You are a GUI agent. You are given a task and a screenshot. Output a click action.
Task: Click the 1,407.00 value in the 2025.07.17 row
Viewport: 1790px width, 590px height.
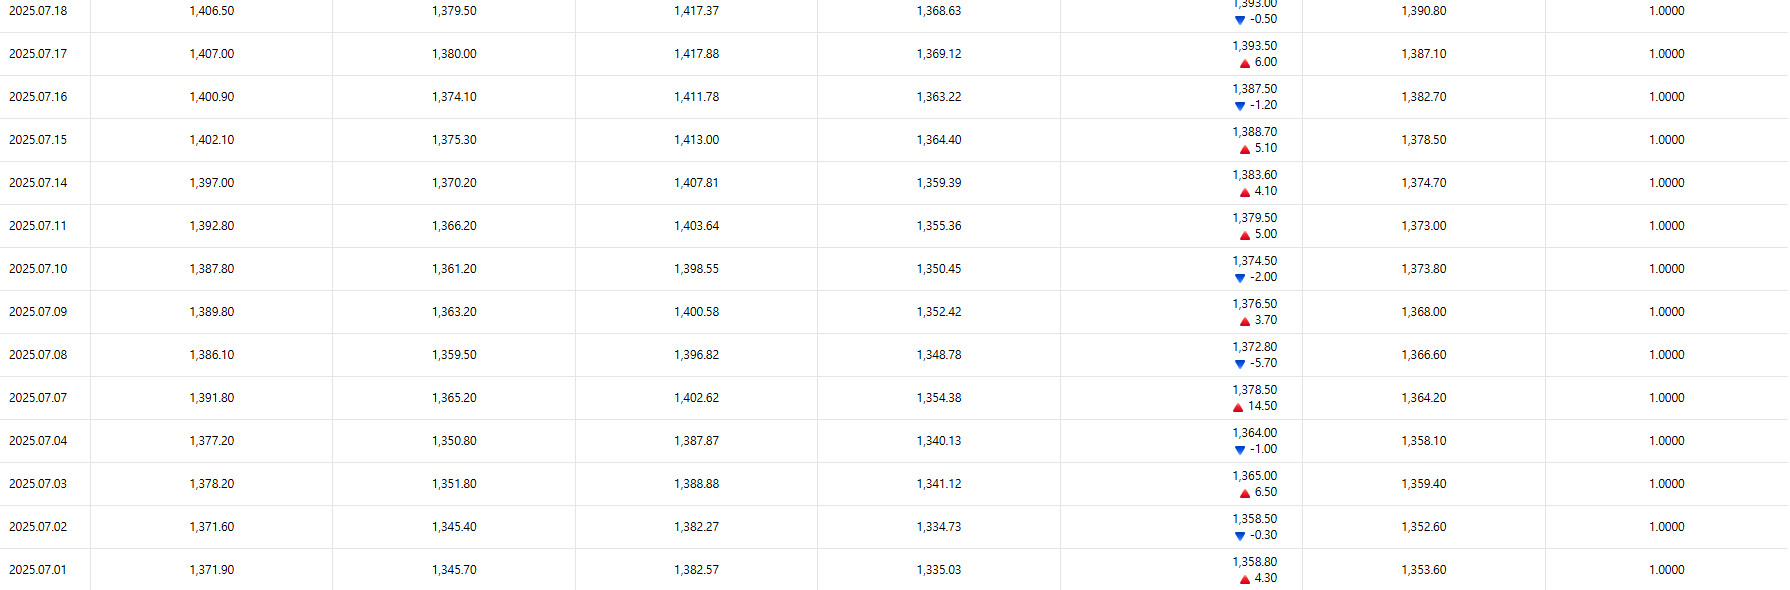[x=212, y=54]
